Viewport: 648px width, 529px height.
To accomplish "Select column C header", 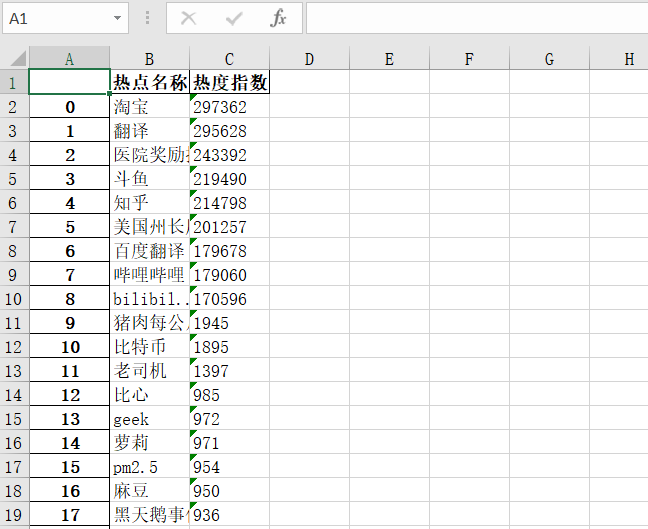I will click(x=229, y=58).
